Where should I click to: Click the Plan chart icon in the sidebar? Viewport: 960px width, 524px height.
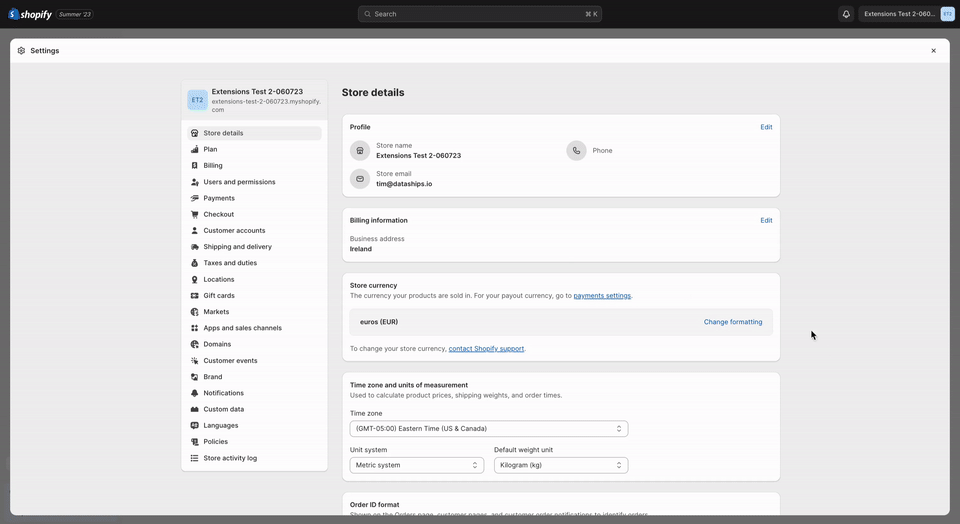point(195,149)
